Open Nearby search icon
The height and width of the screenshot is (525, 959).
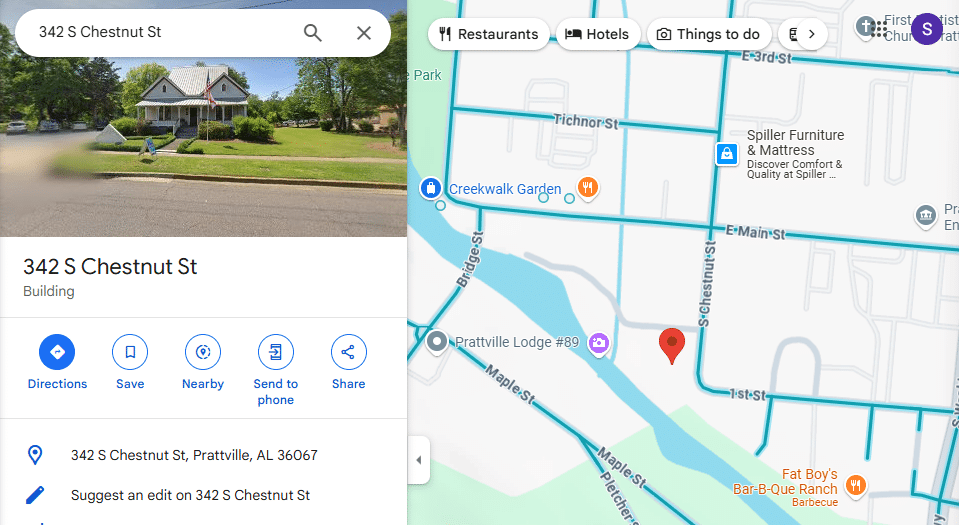tap(203, 352)
